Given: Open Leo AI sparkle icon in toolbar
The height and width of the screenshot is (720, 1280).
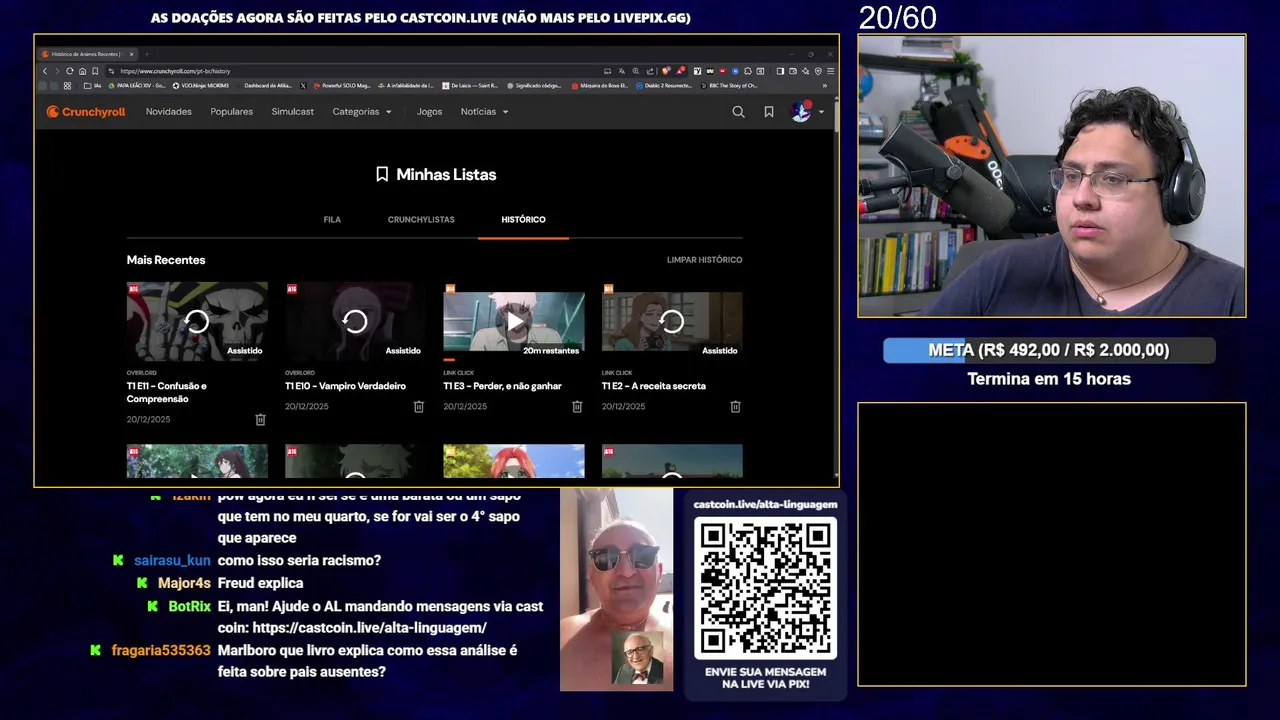Looking at the screenshot, I should point(805,71).
